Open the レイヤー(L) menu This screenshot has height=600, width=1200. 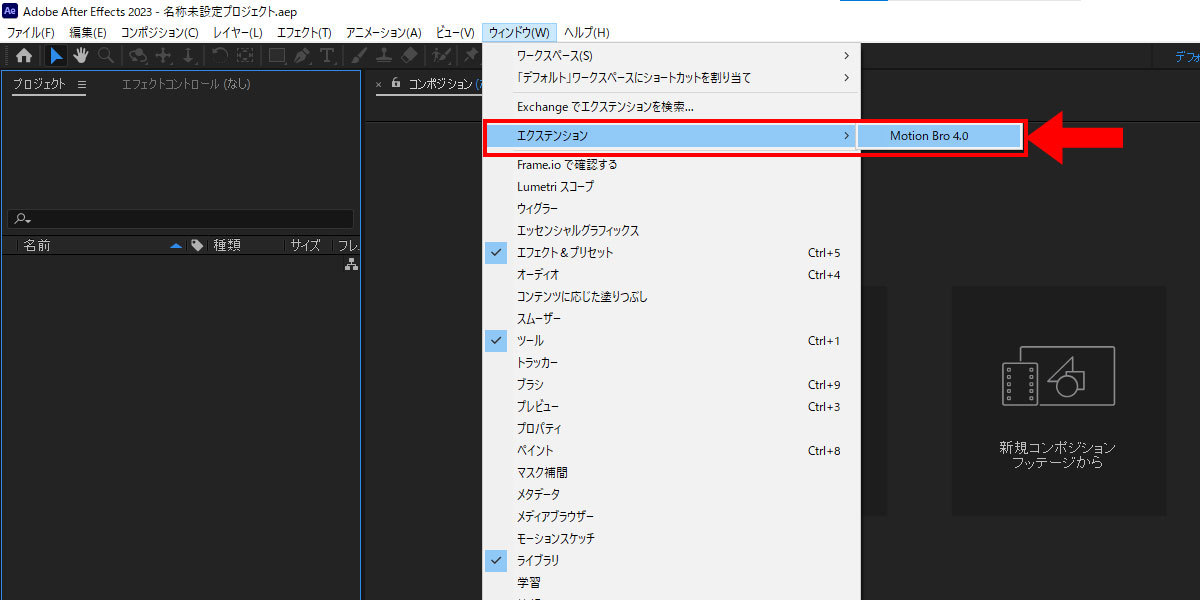point(238,33)
